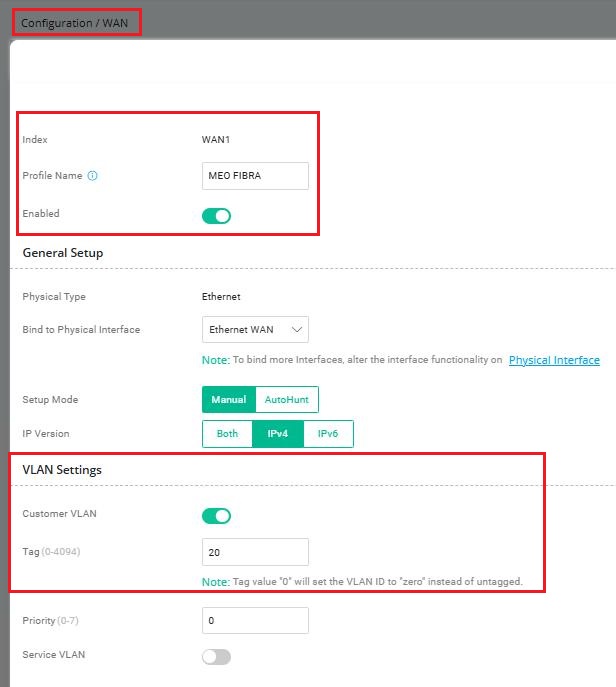Enable the Service VLAN switch
The image size is (616, 687).
[216, 656]
